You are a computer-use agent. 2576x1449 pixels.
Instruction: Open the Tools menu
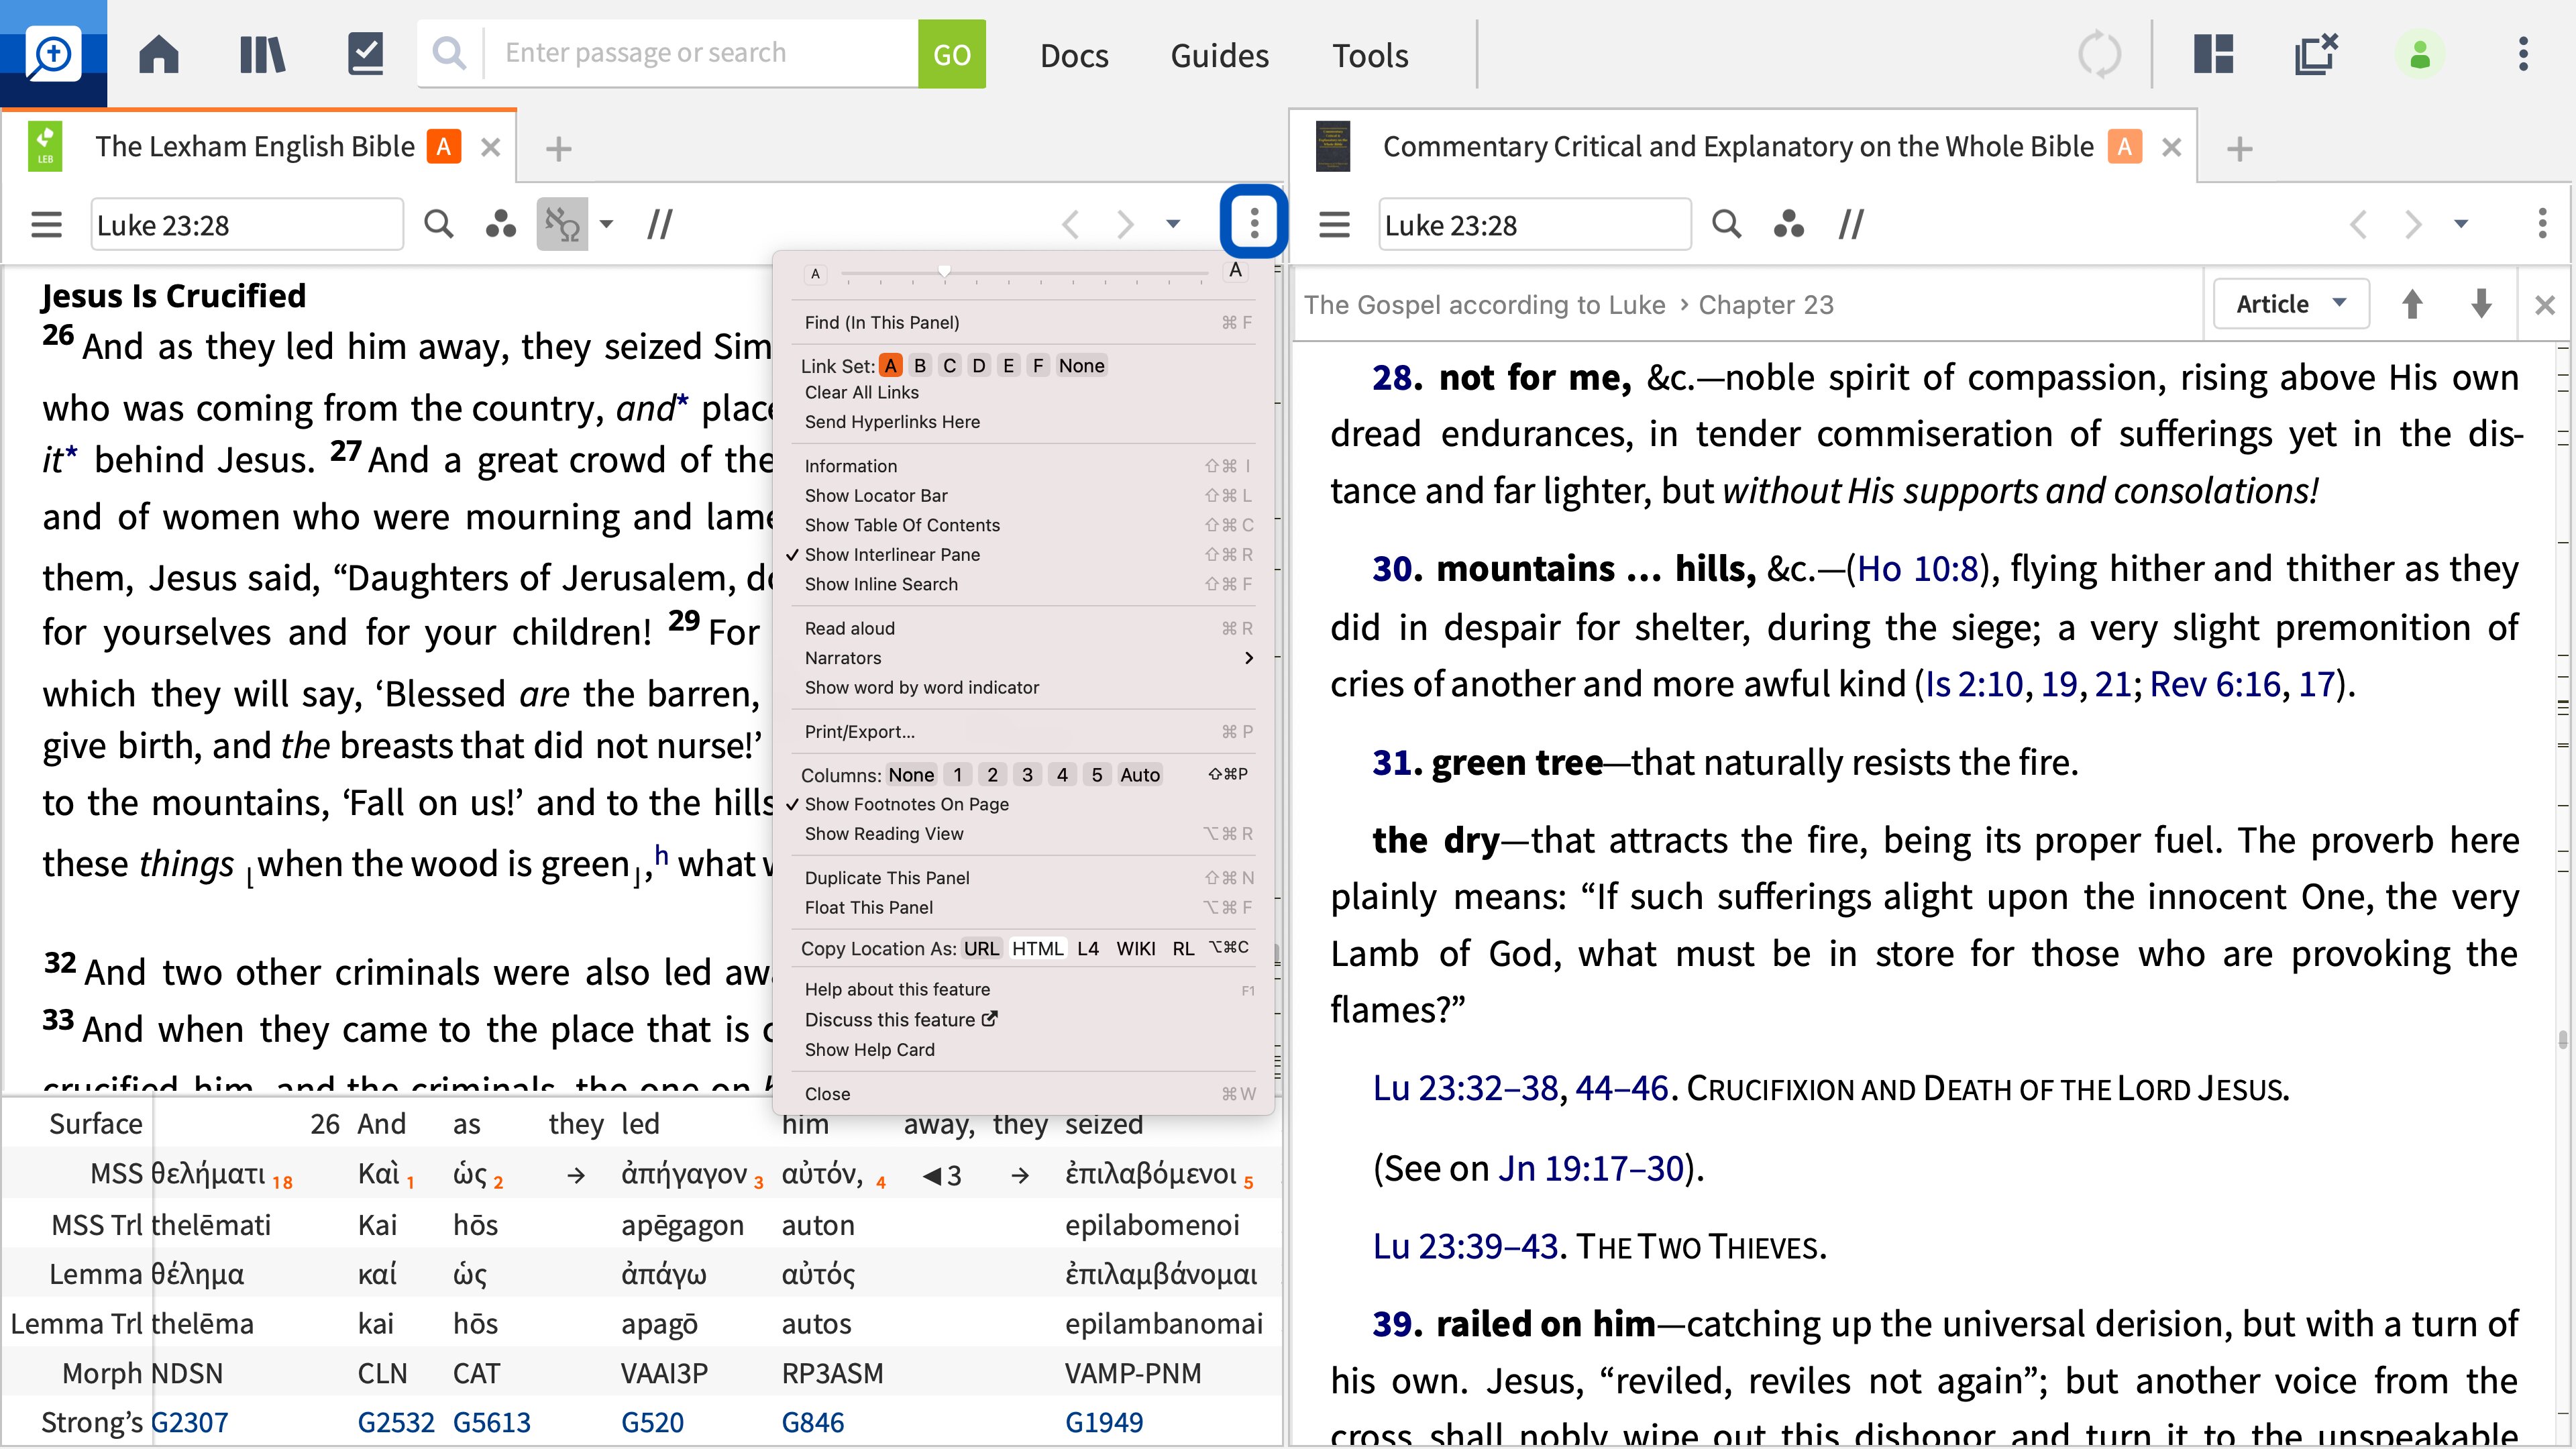[x=1369, y=55]
